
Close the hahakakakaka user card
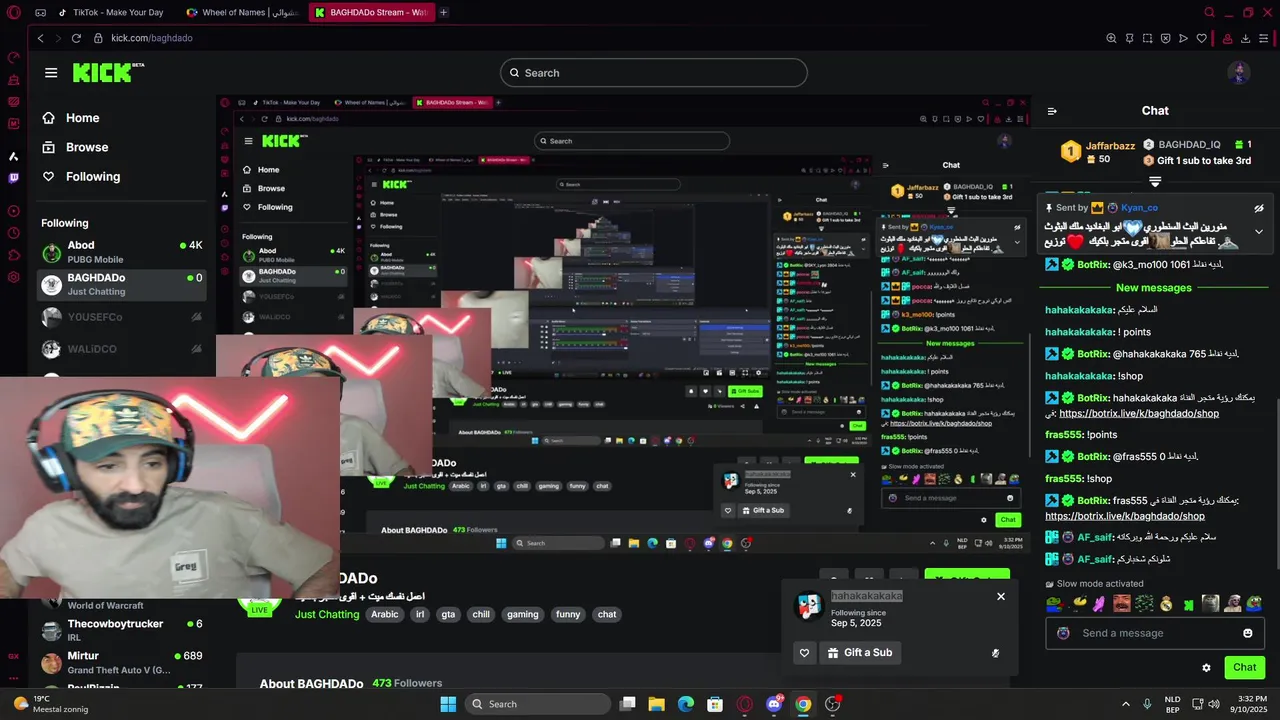(1001, 597)
